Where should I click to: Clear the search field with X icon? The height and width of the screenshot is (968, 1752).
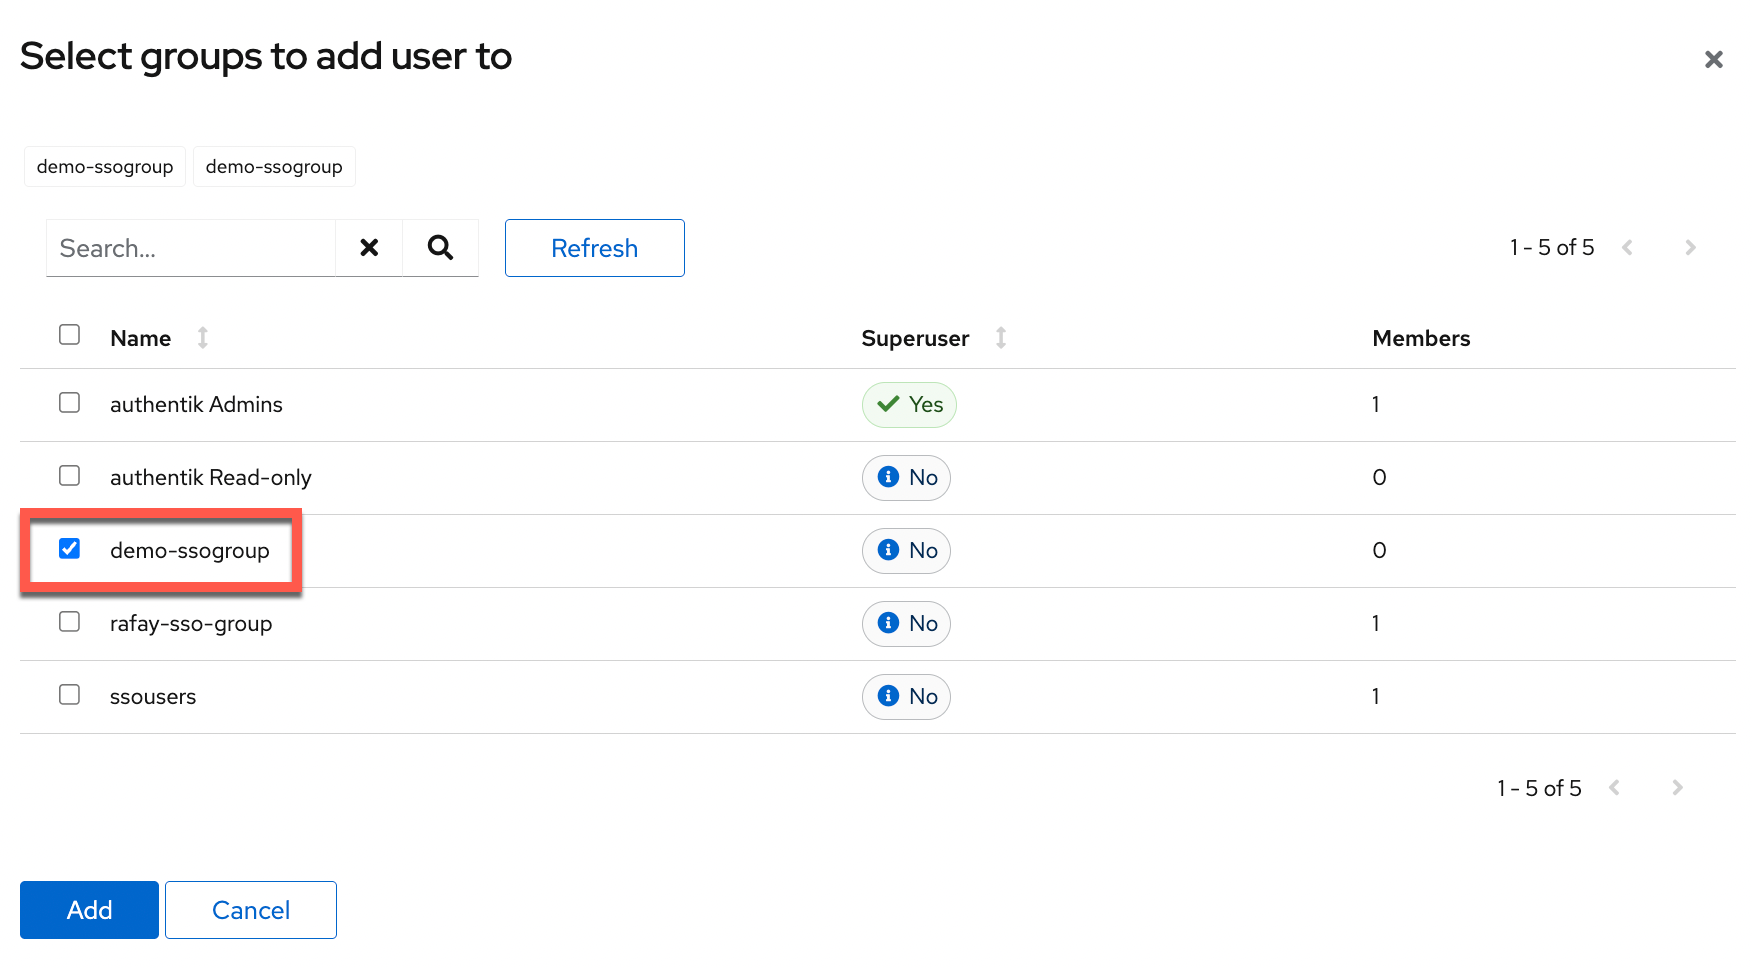point(369,248)
